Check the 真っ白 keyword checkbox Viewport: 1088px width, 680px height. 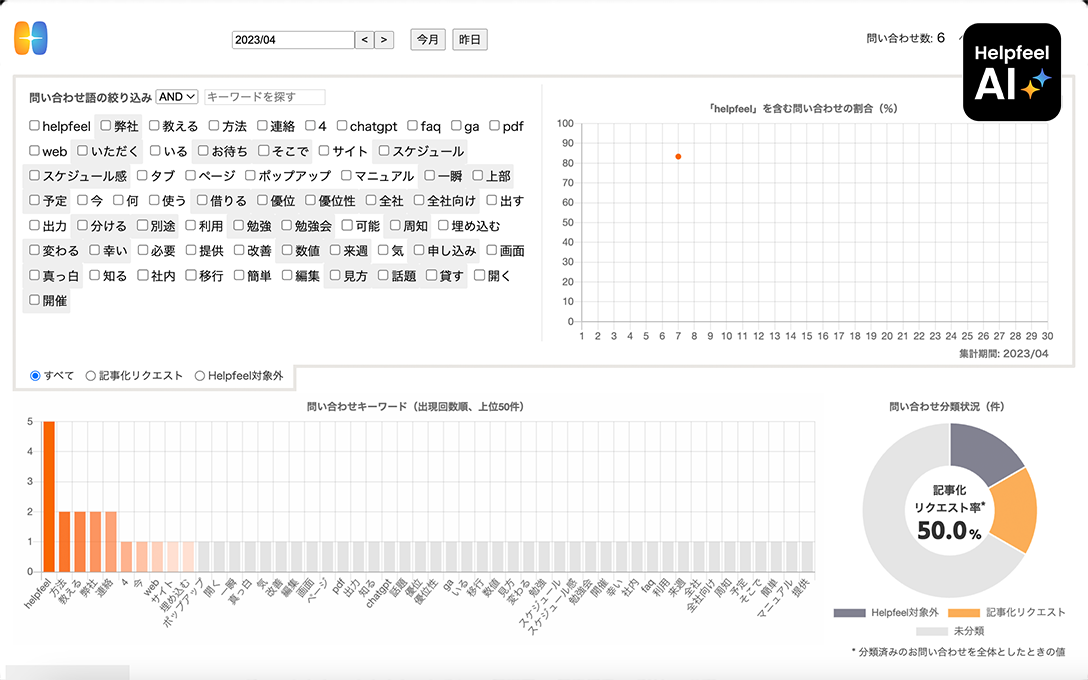34,275
